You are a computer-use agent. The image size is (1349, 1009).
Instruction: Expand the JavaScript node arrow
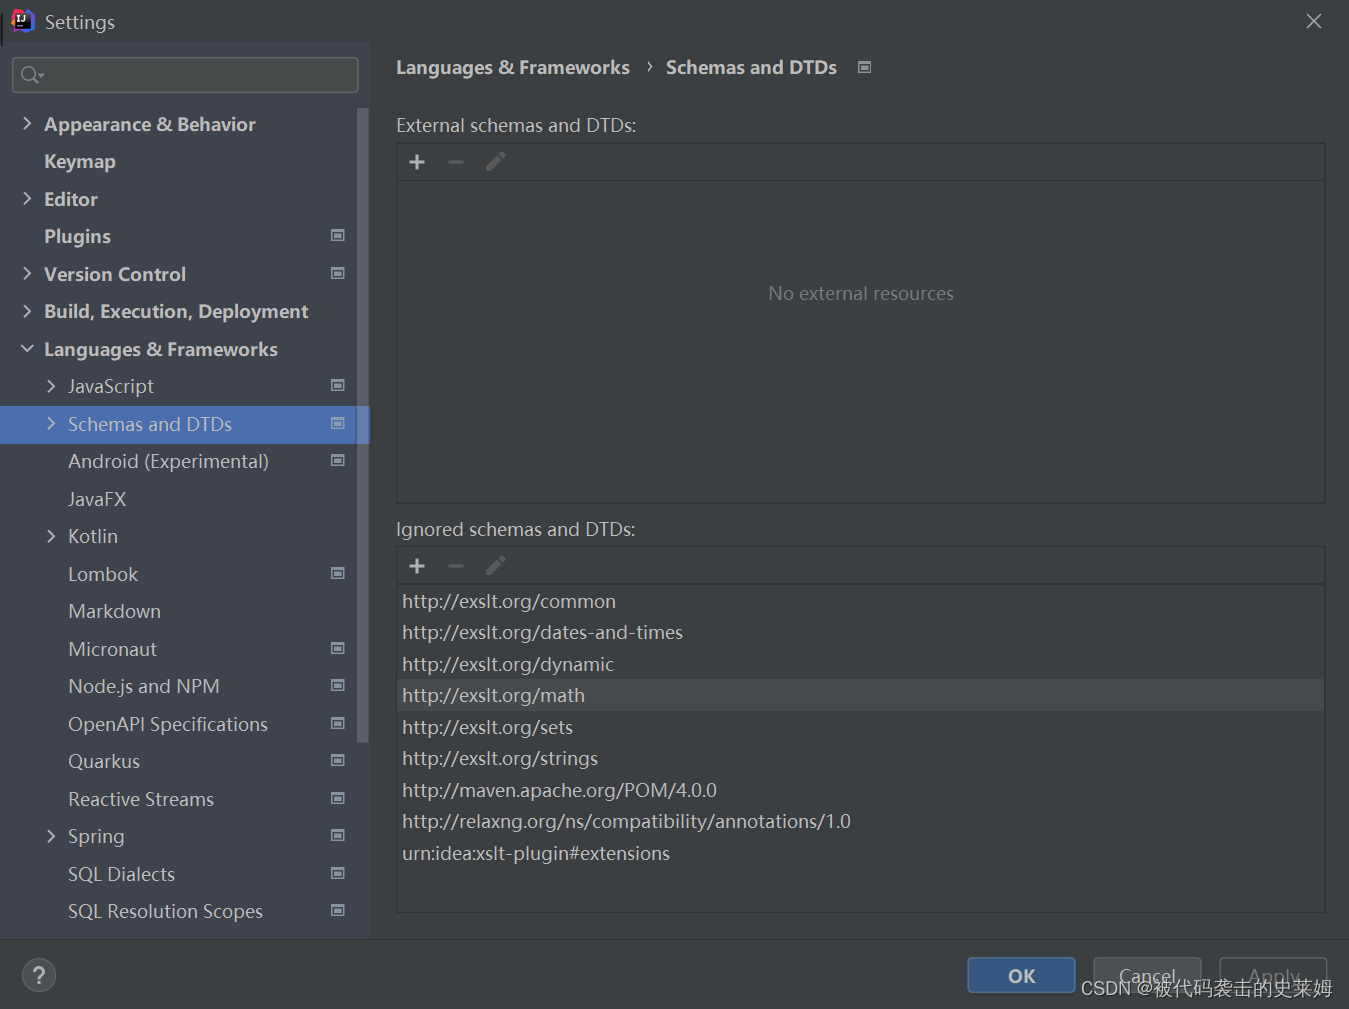pyautogui.click(x=51, y=386)
